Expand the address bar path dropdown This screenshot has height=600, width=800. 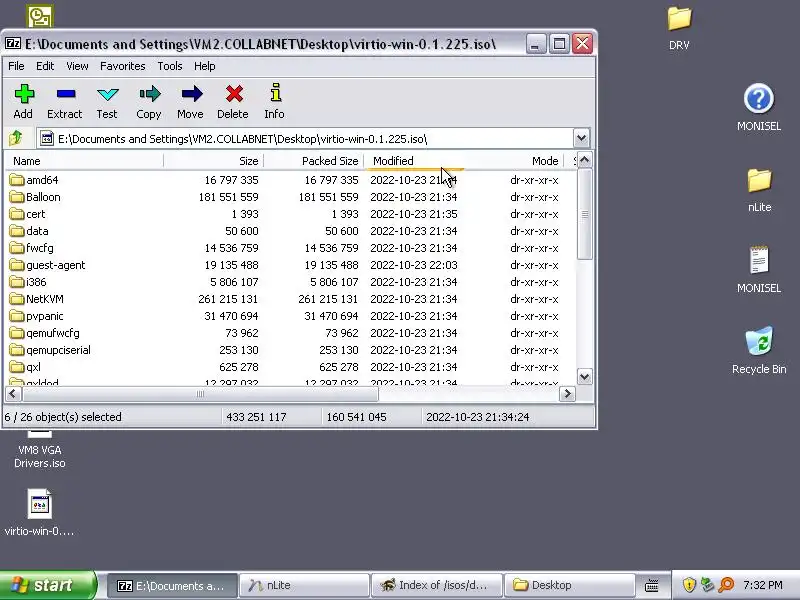tap(581, 138)
